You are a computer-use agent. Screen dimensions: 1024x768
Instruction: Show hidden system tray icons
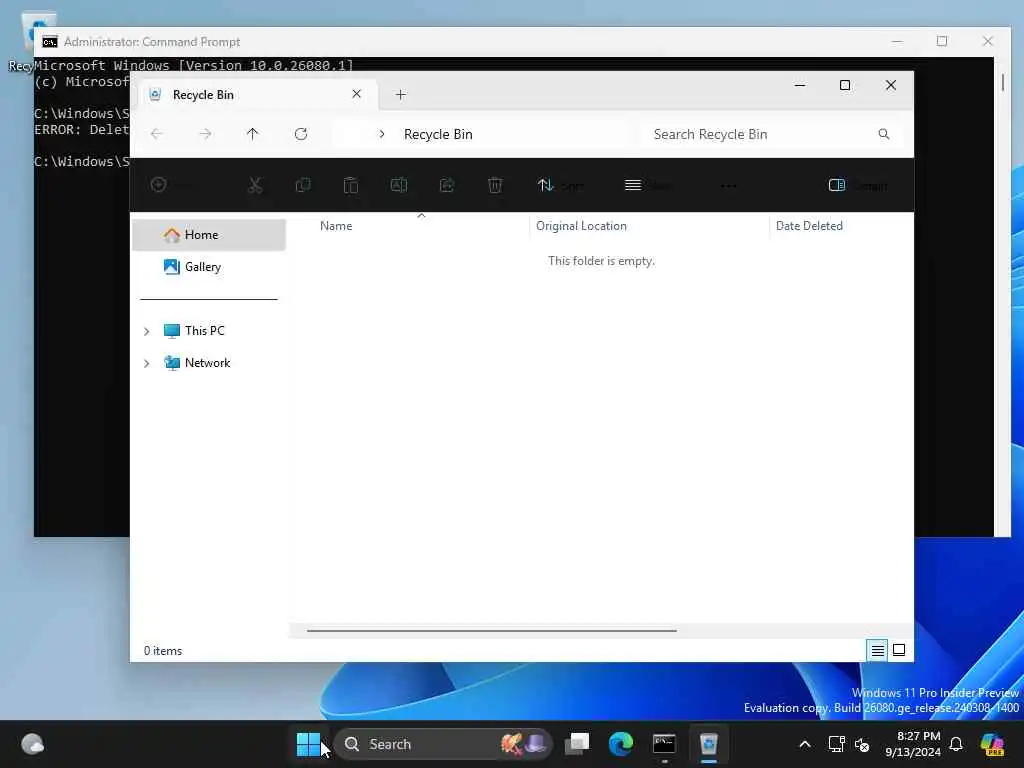pos(805,744)
